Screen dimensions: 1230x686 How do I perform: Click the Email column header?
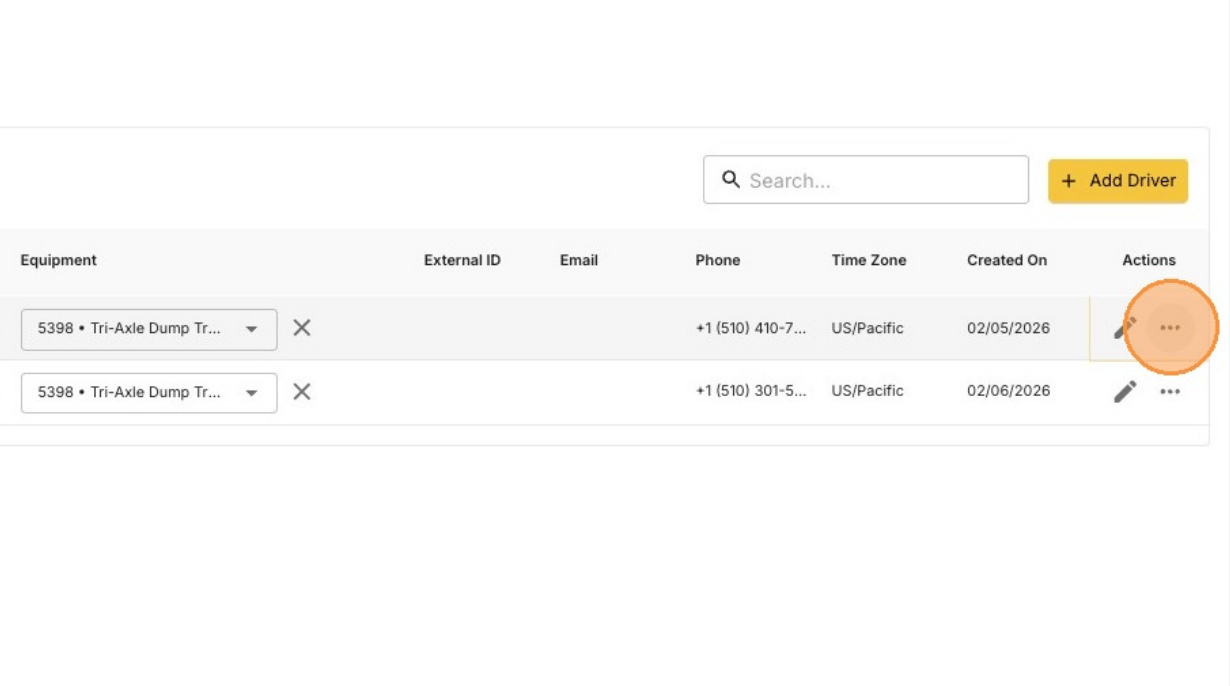579,260
